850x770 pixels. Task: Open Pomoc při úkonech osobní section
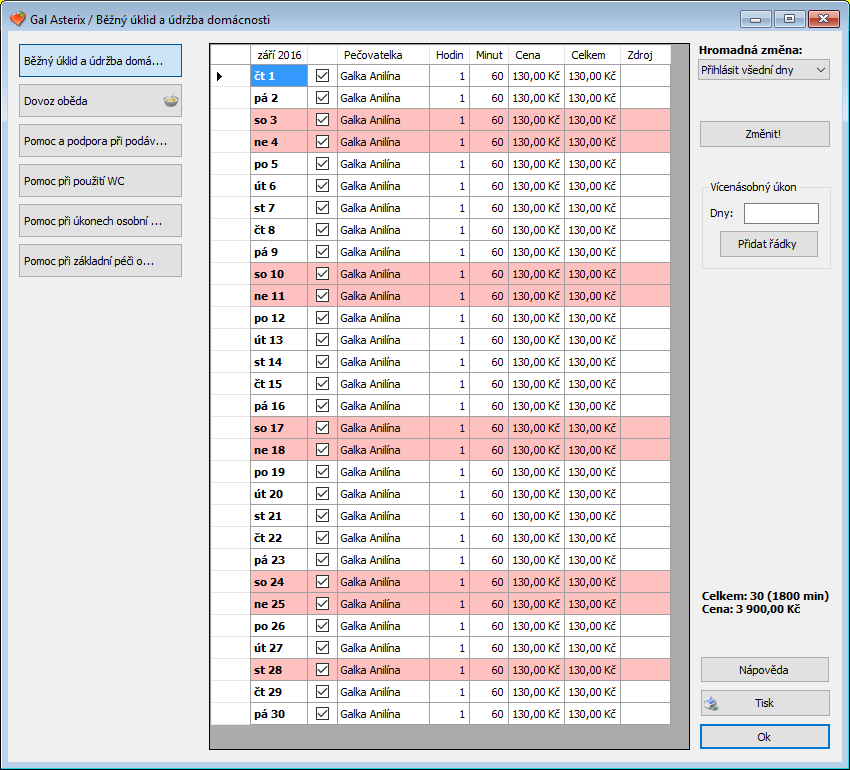[x=101, y=221]
